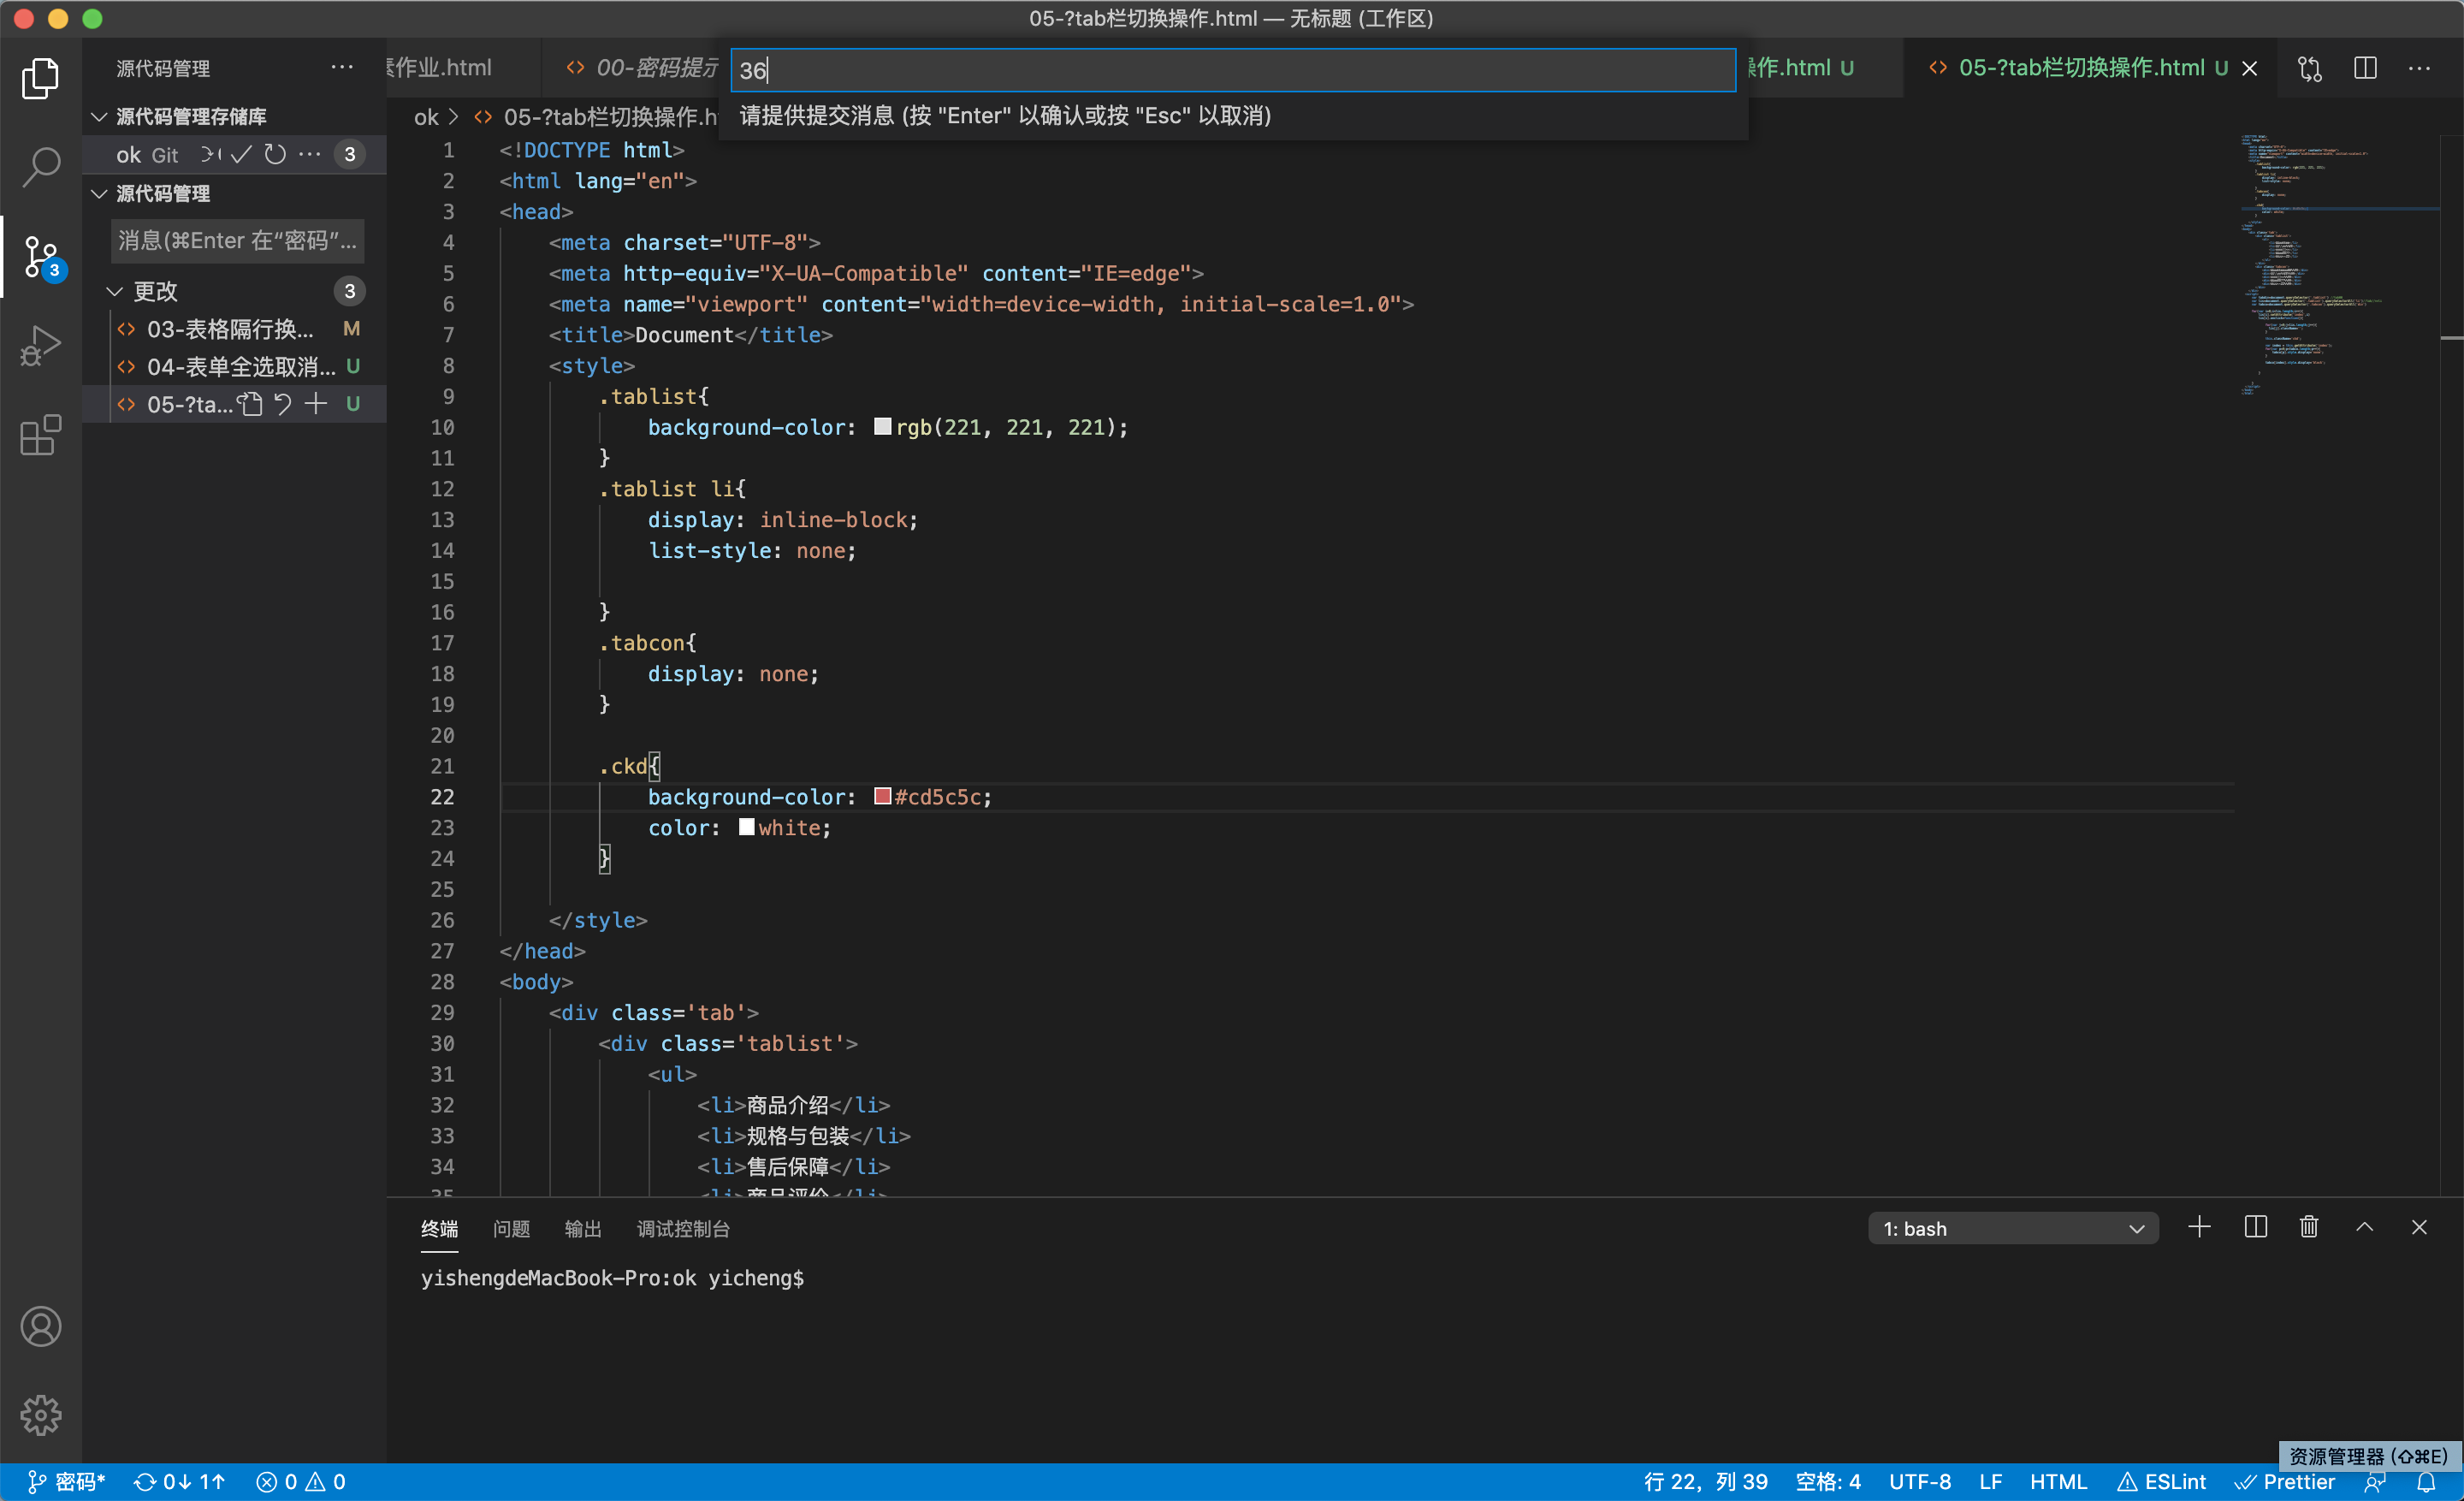Switch to the 终端 panel tab
Image resolution: width=2464 pixels, height=1501 pixels.
[x=439, y=1228]
